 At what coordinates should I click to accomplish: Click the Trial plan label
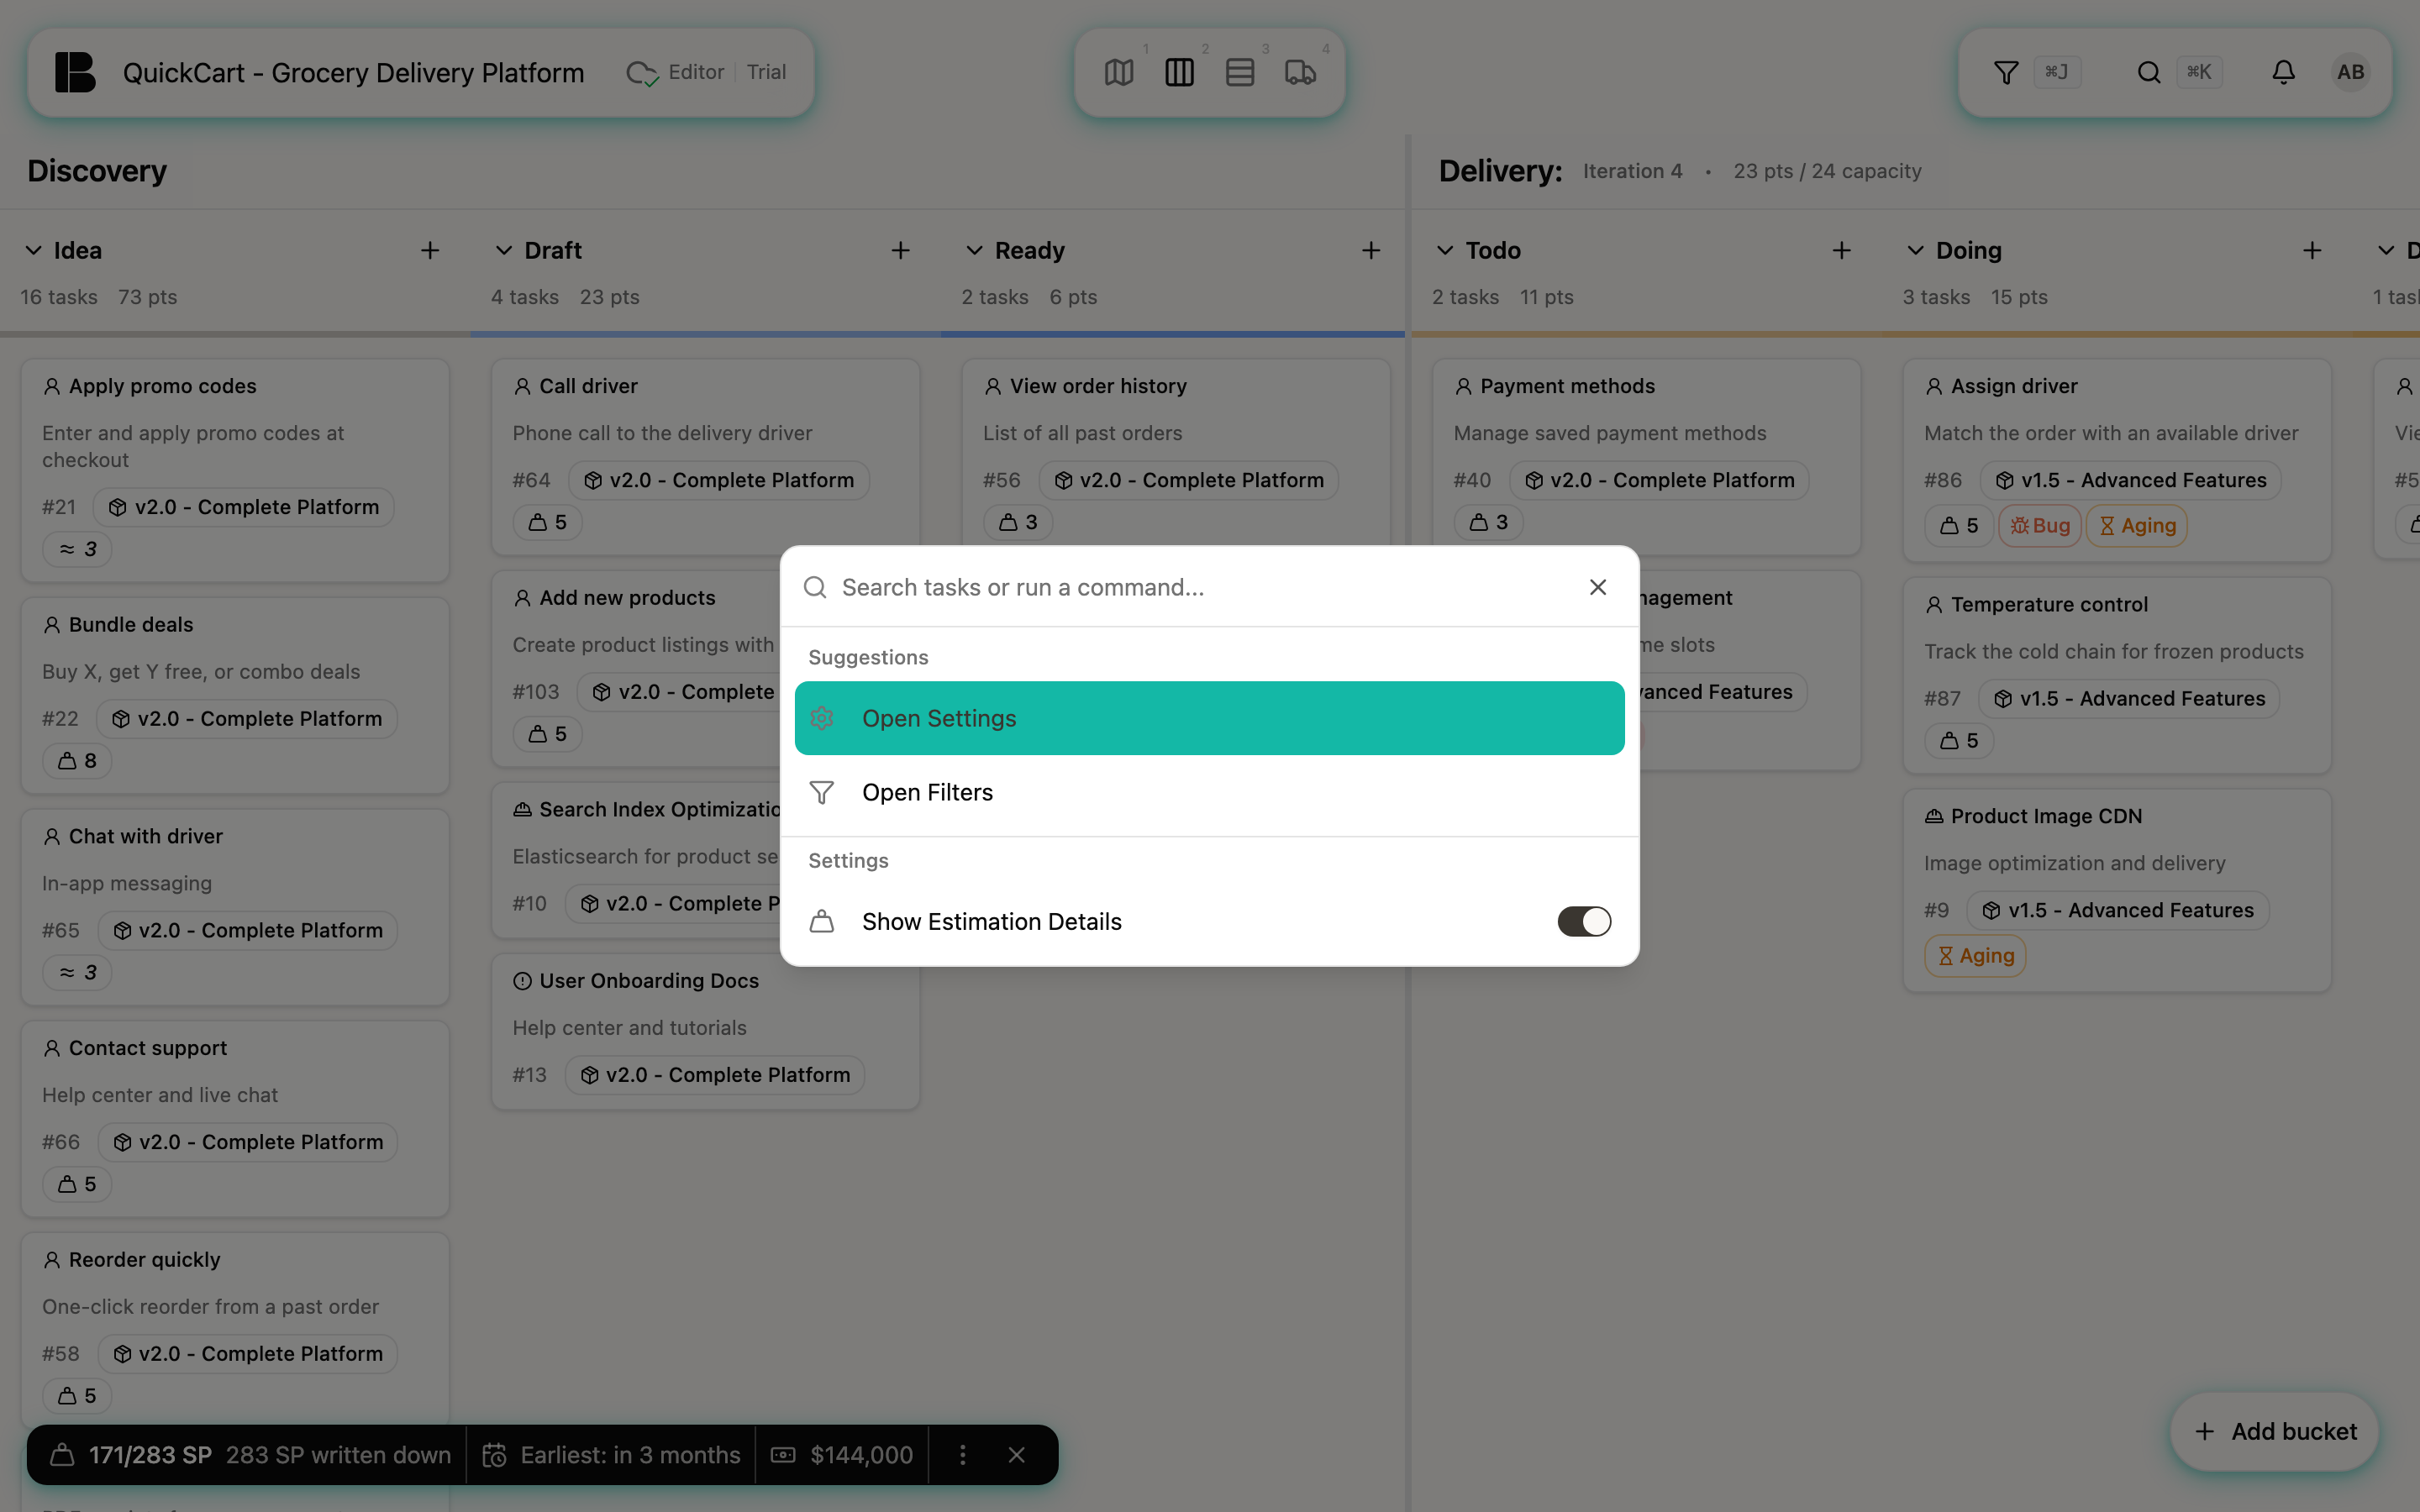point(766,72)
